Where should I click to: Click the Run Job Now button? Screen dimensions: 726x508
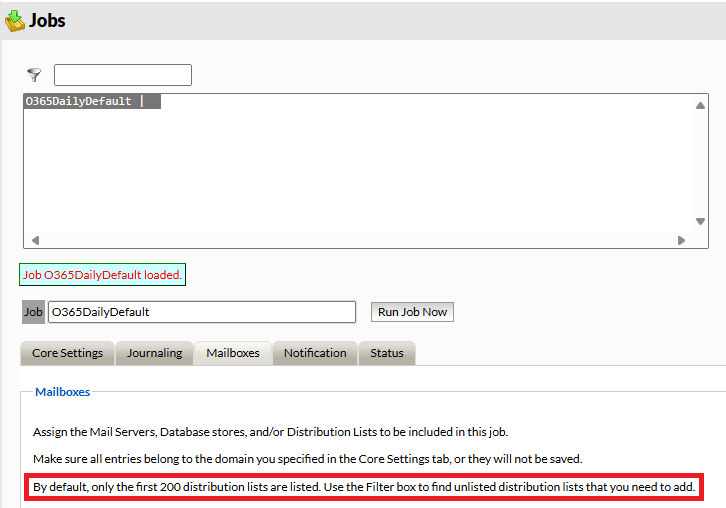tap(412, 312)
